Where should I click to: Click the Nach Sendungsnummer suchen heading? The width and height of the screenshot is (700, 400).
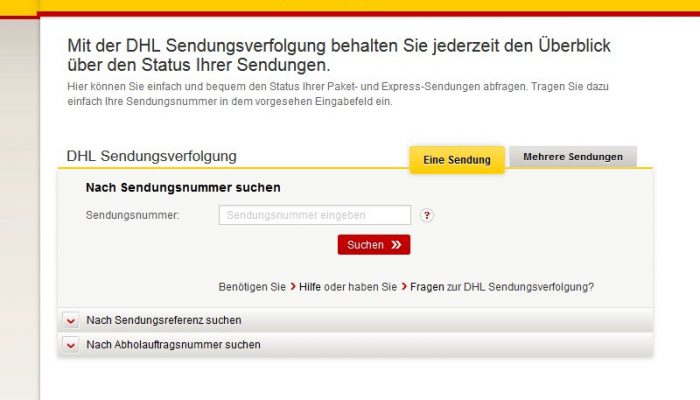click(183, 188)
